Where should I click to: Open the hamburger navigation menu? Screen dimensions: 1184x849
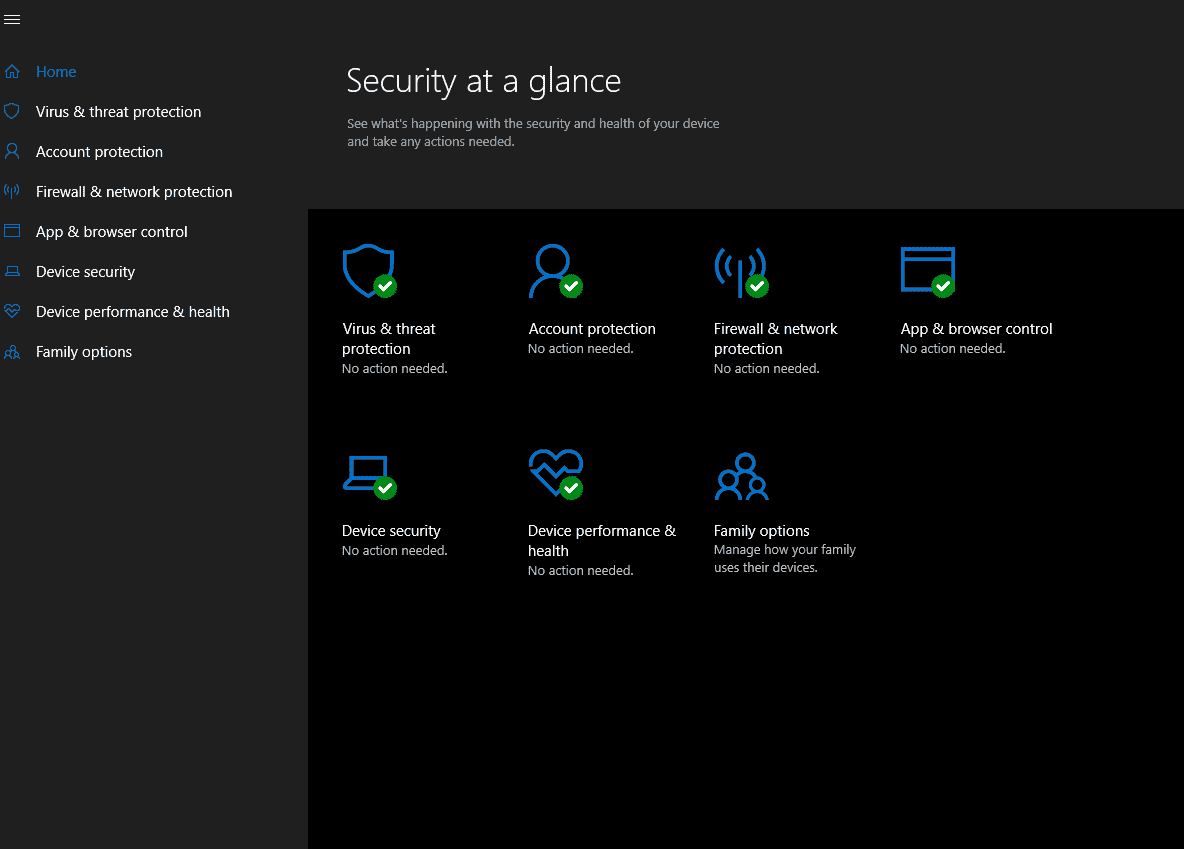(12, 20)
